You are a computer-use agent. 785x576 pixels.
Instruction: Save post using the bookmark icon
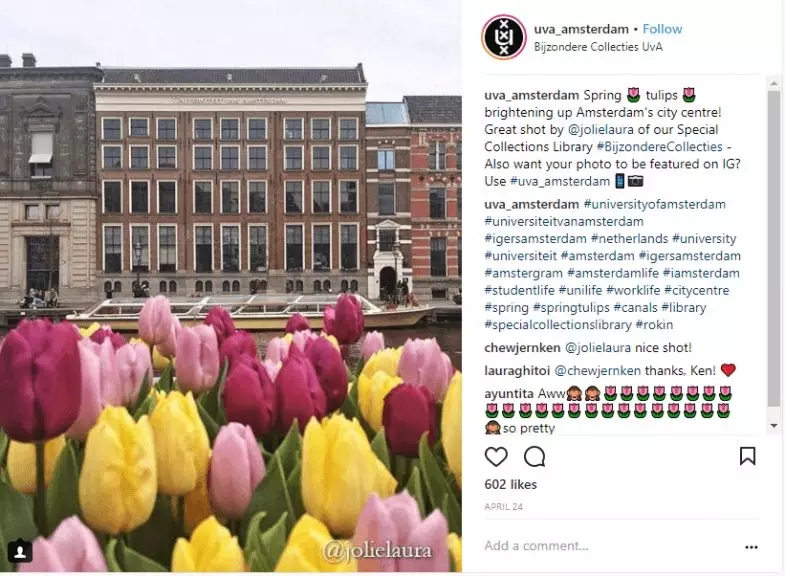coord(747,456)
